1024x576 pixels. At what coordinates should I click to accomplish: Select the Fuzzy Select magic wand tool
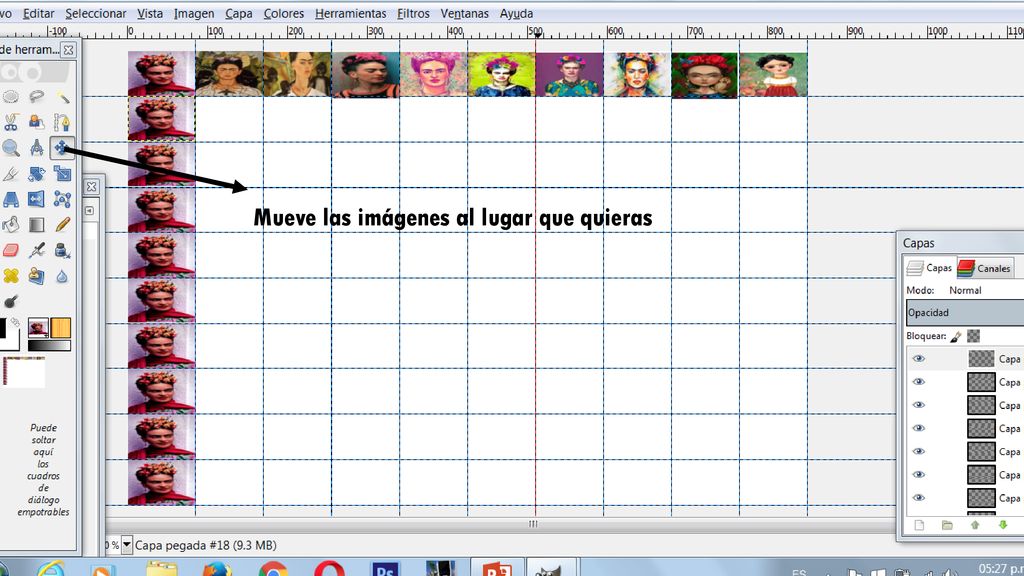[62, 97]
